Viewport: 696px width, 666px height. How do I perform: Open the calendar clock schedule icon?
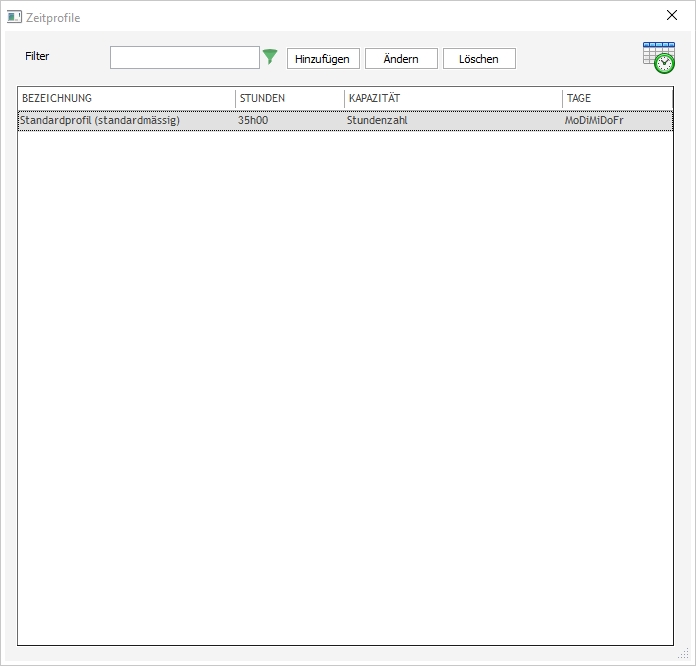(658, 58)
